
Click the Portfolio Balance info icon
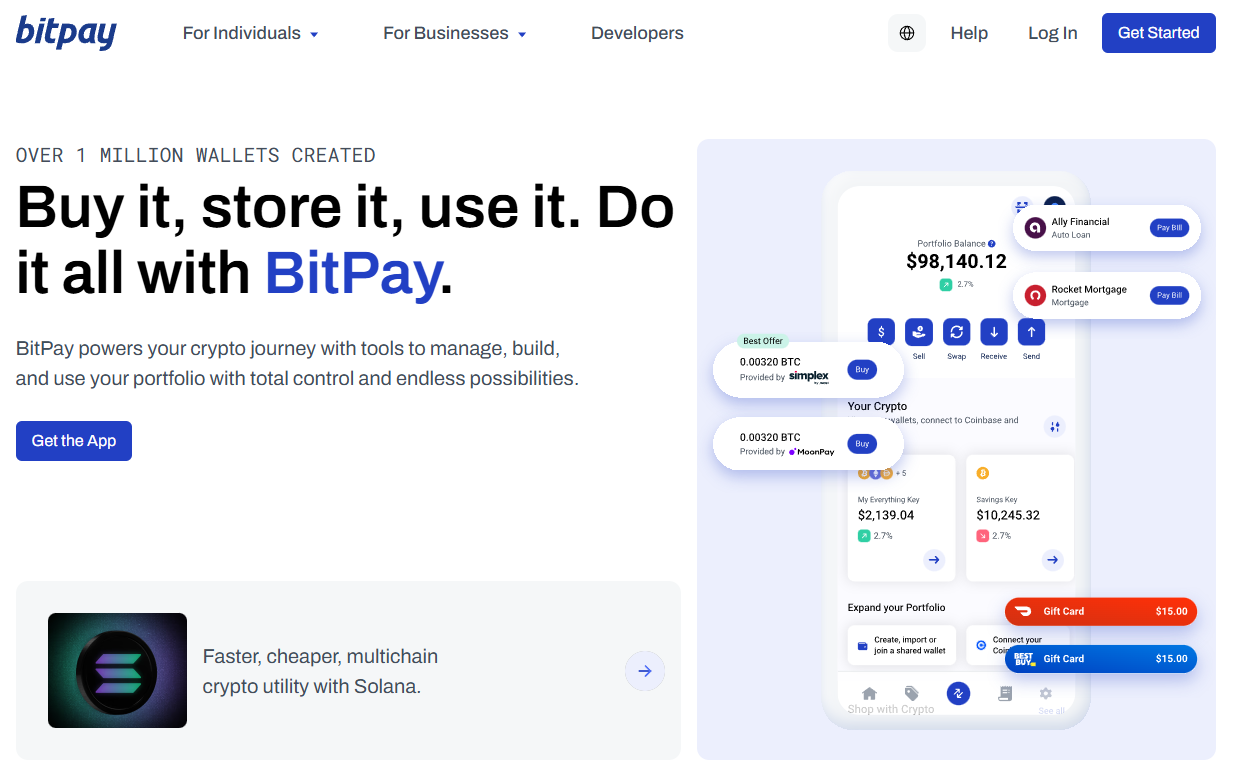tap(992, 243)
